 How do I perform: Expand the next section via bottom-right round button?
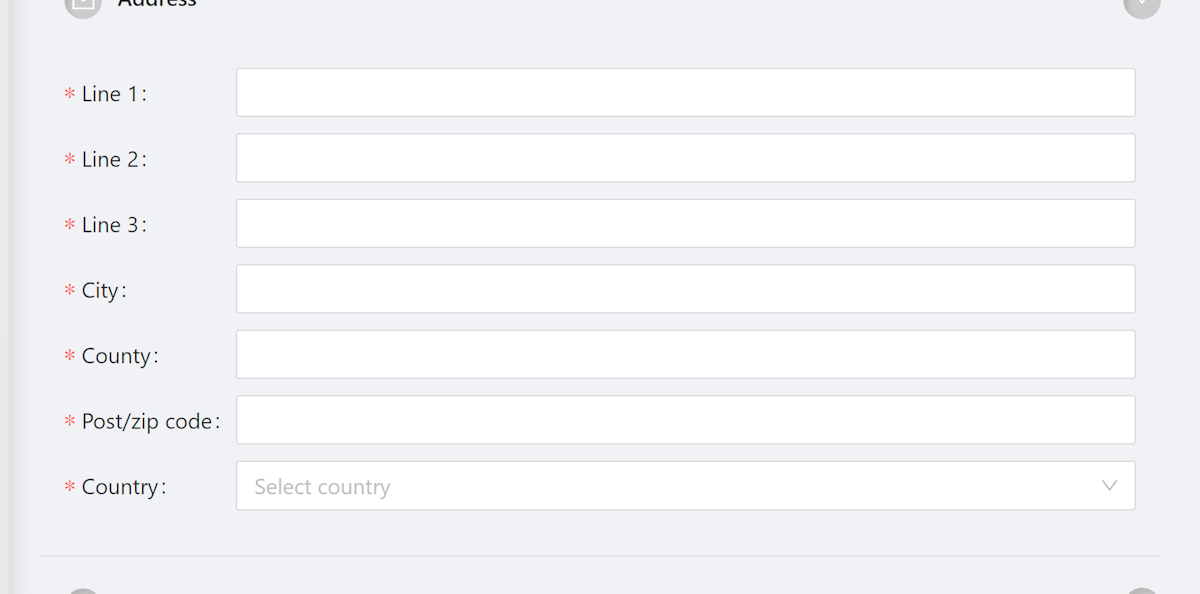click(x=1142, y=591)
